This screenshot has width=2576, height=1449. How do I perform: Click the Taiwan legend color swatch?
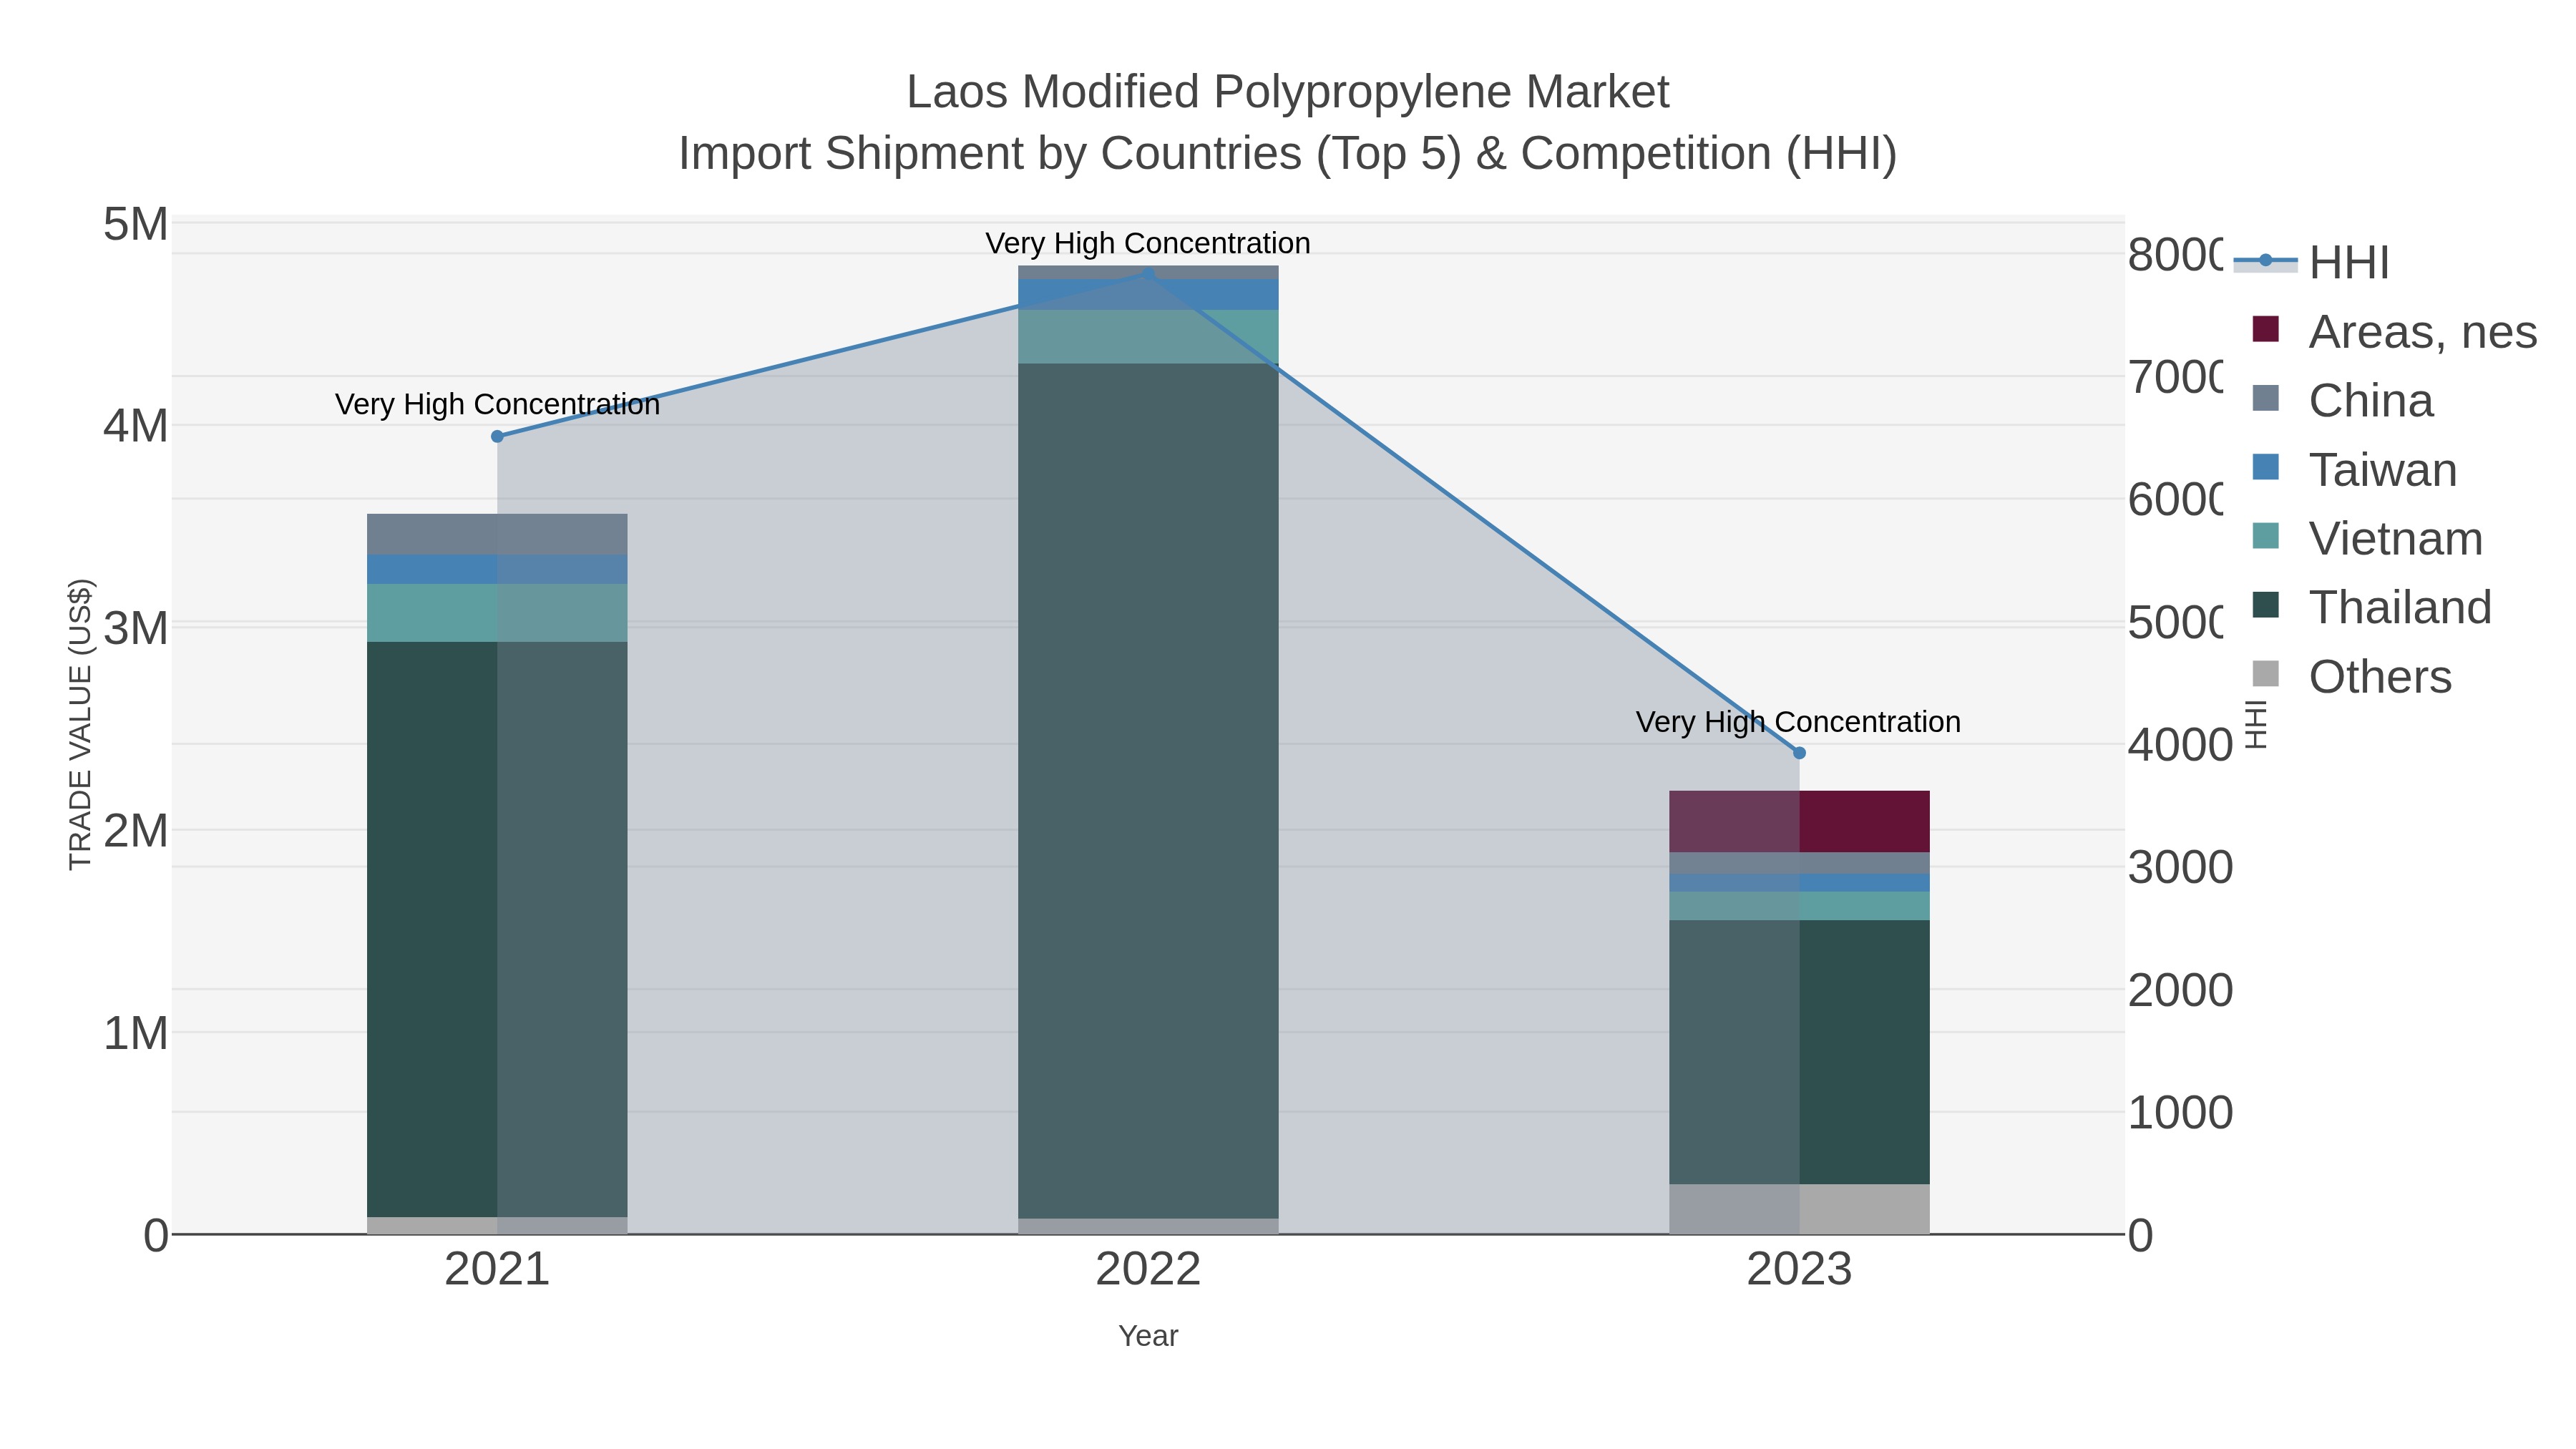click(x=2265, y=467)
